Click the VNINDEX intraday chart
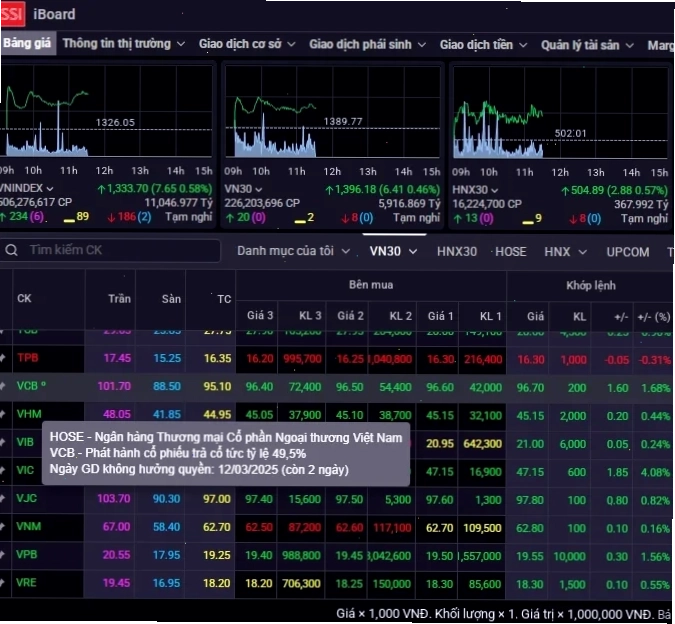The height and width of the screenshot is (624, 675). pos(106,111)
